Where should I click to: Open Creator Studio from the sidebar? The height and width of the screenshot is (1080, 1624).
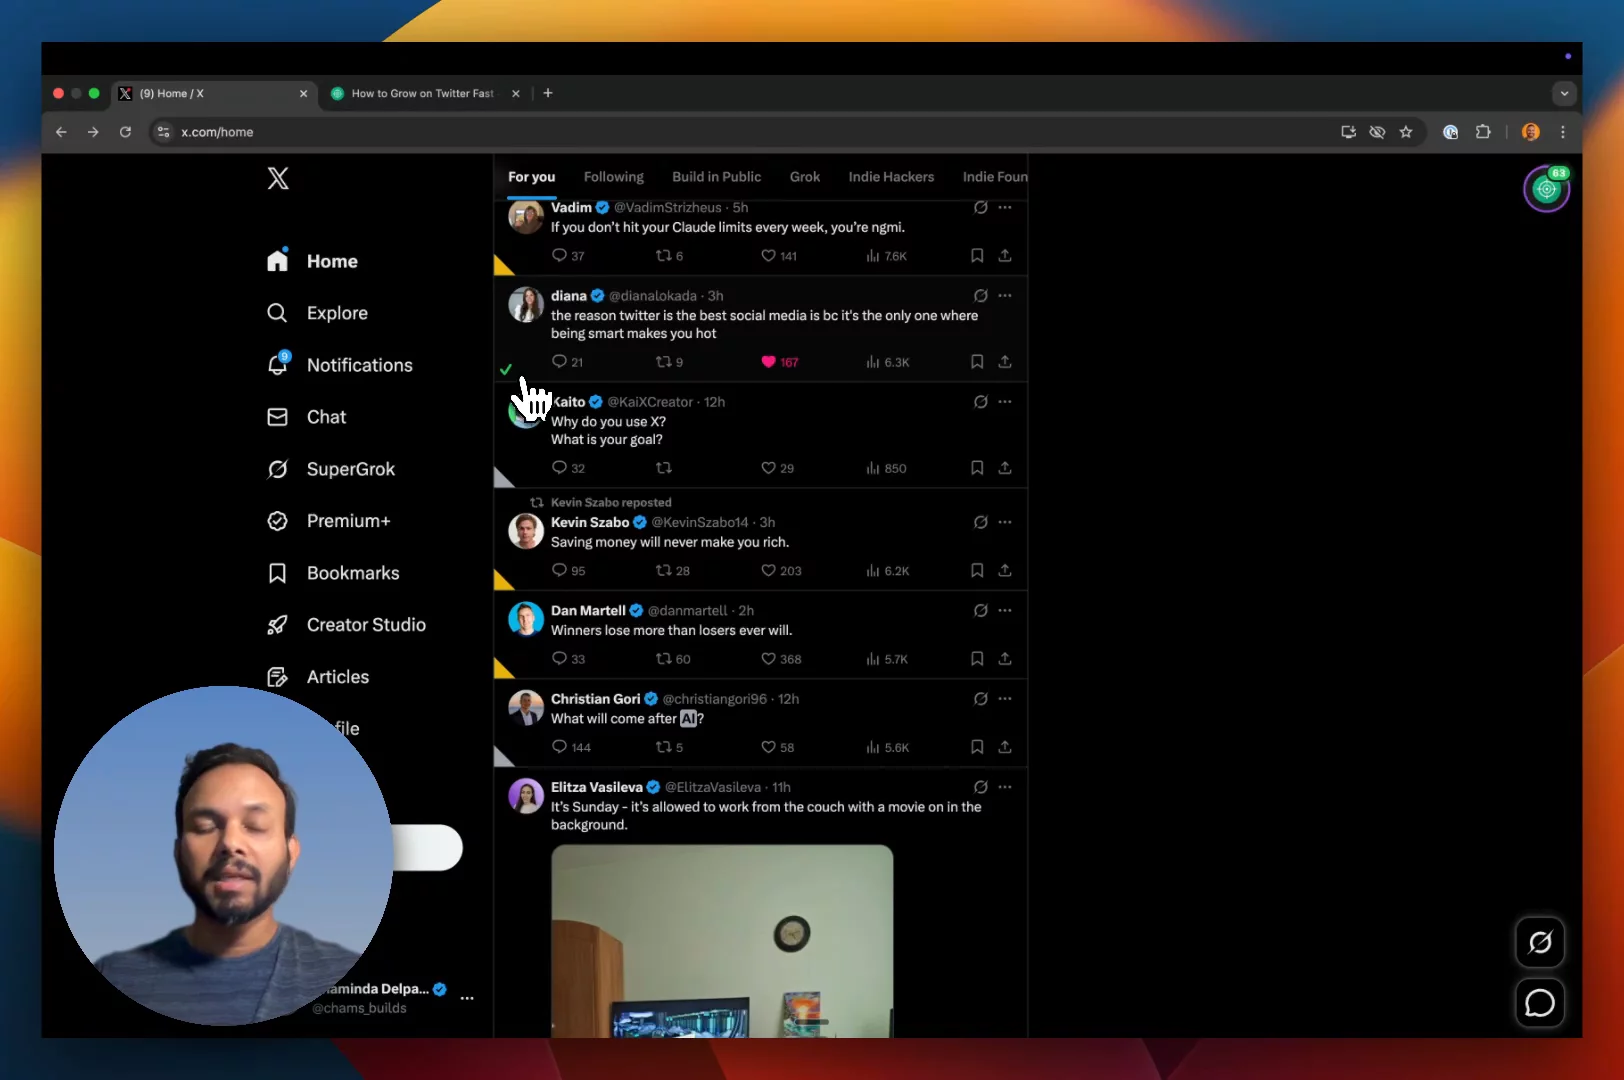point(346,625)
